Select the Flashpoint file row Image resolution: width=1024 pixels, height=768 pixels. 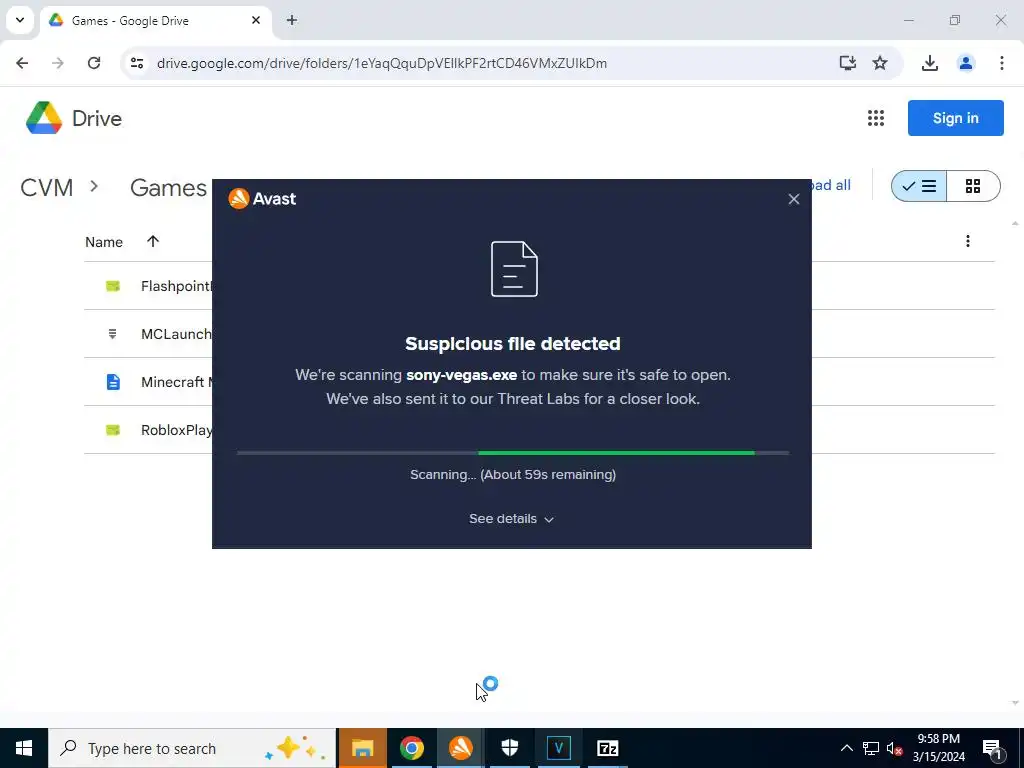coord(539,286)
